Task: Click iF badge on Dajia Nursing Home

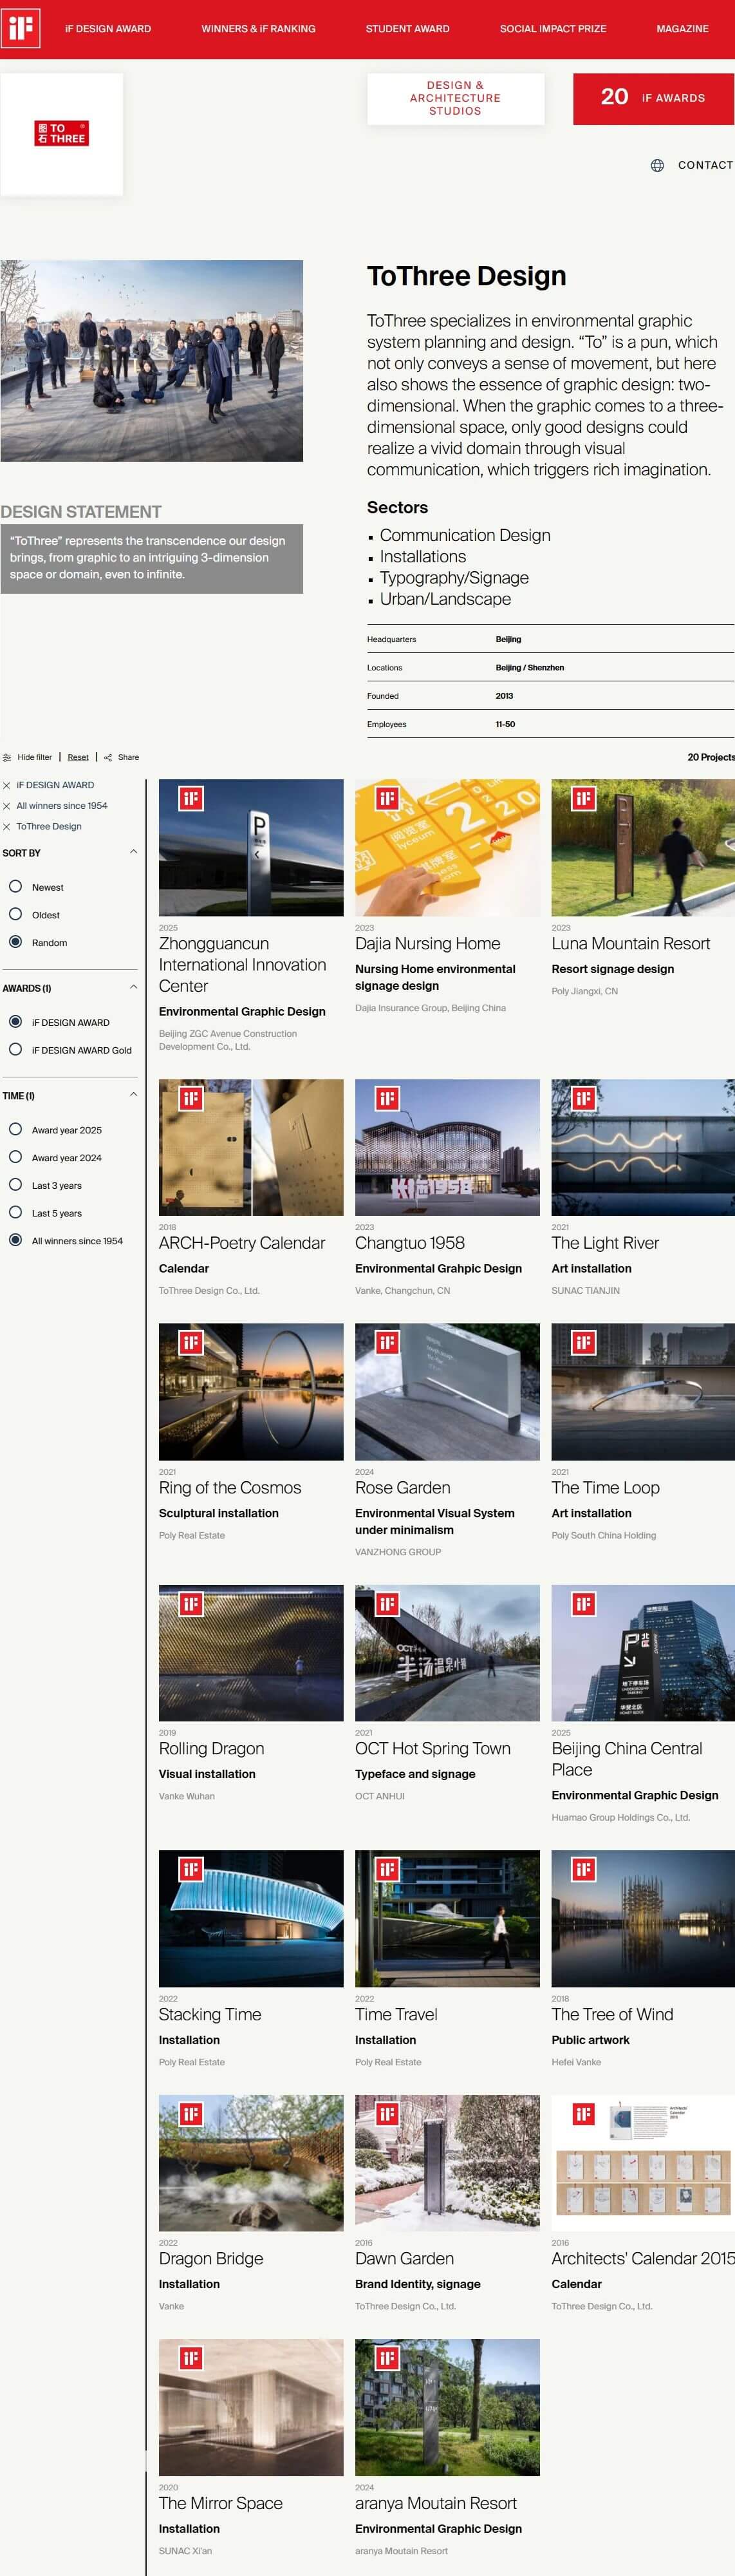Action: pos(387,798)
